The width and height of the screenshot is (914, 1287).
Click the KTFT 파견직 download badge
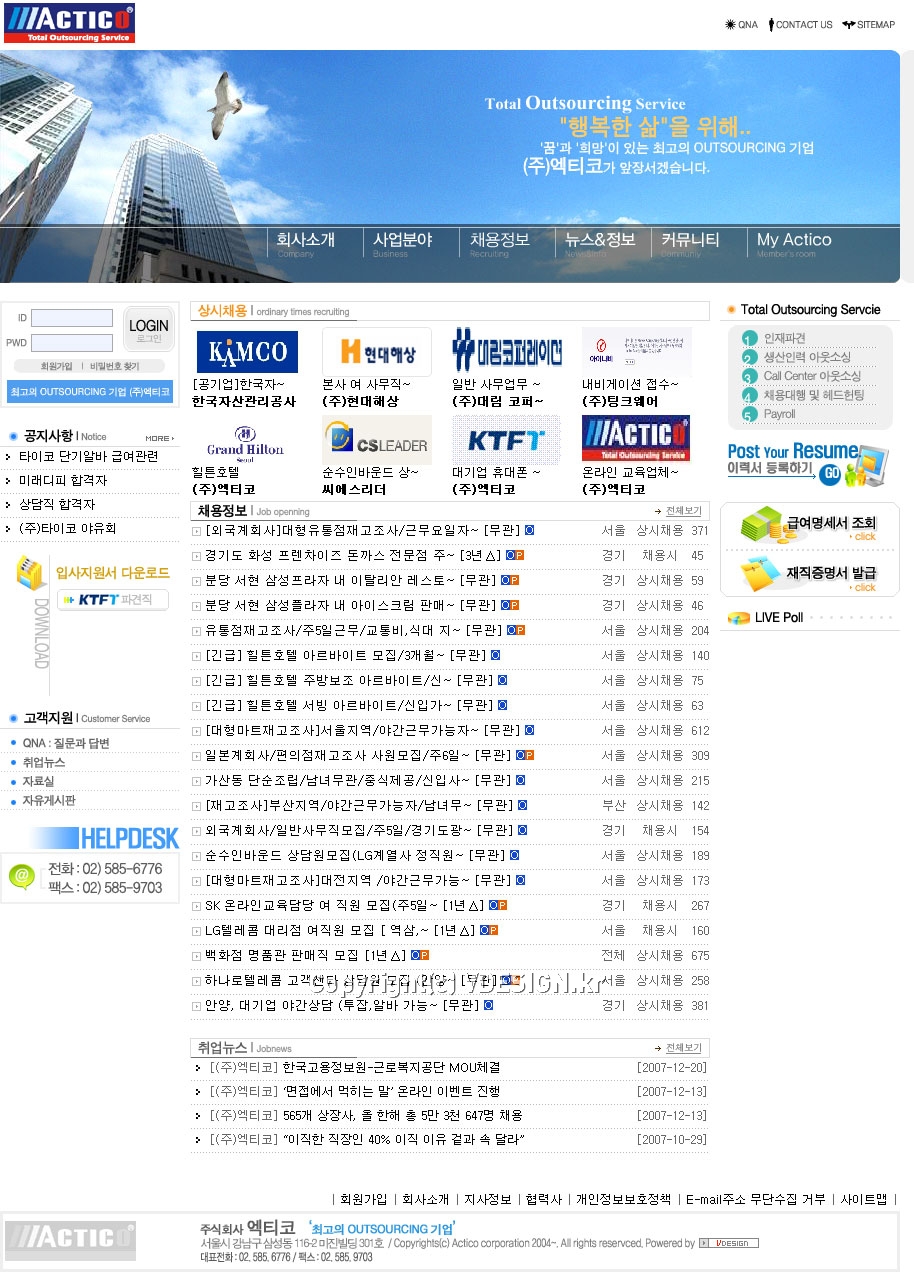click(x=113, y=600)
